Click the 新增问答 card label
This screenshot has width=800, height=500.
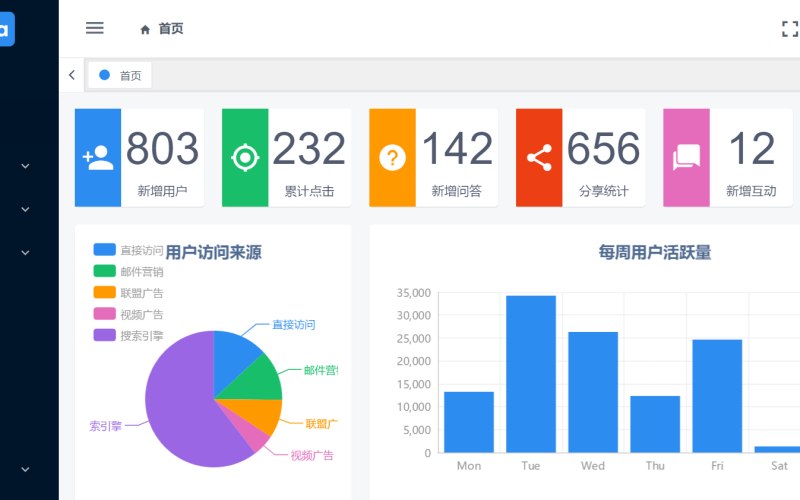pos(457,191)
